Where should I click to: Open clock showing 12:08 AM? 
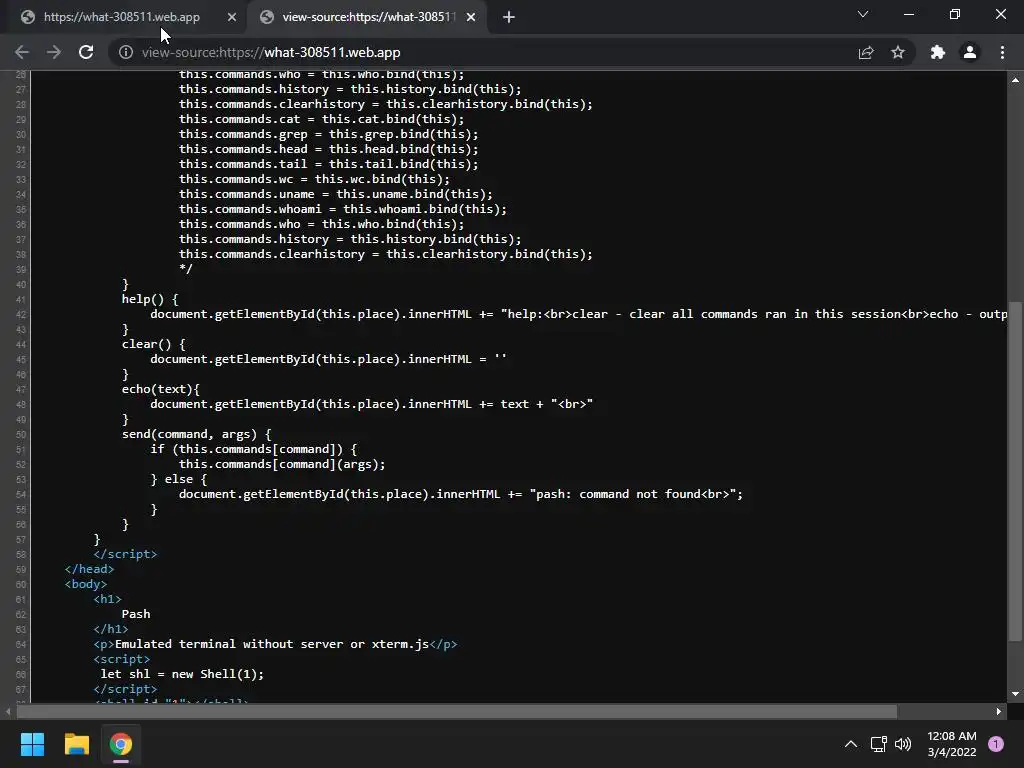(x=952, y=744)
